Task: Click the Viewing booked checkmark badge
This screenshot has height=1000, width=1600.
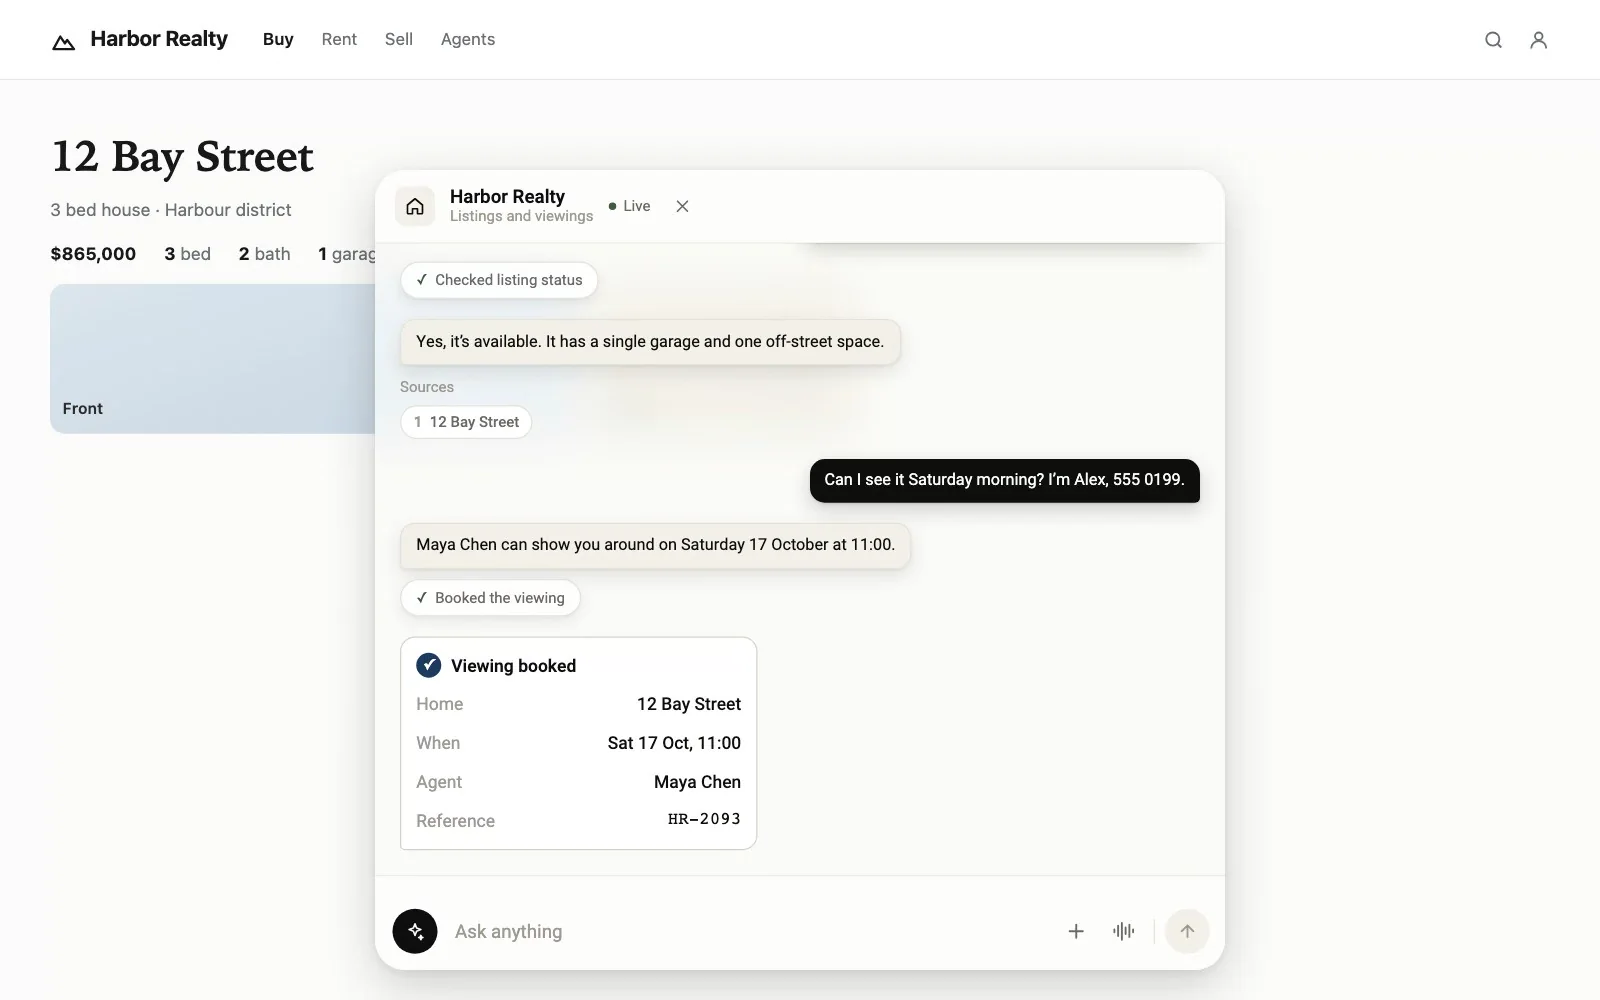Action: (429, 665)
